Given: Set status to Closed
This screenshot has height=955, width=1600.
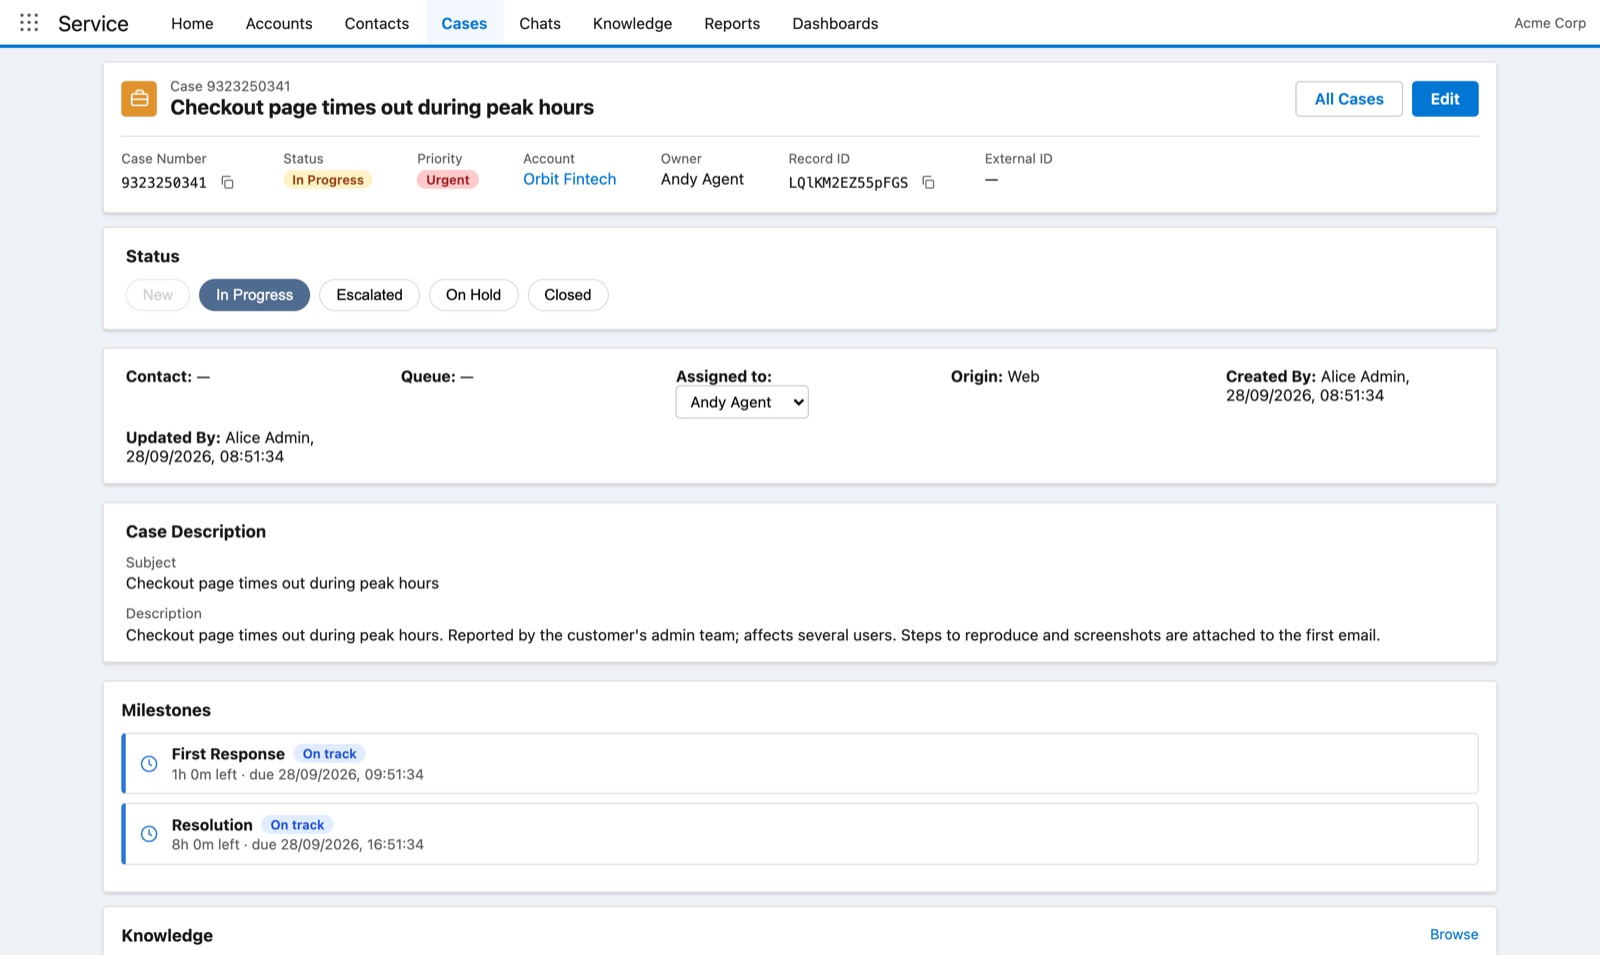Looking at the screenshot, I should click(568, 295).
